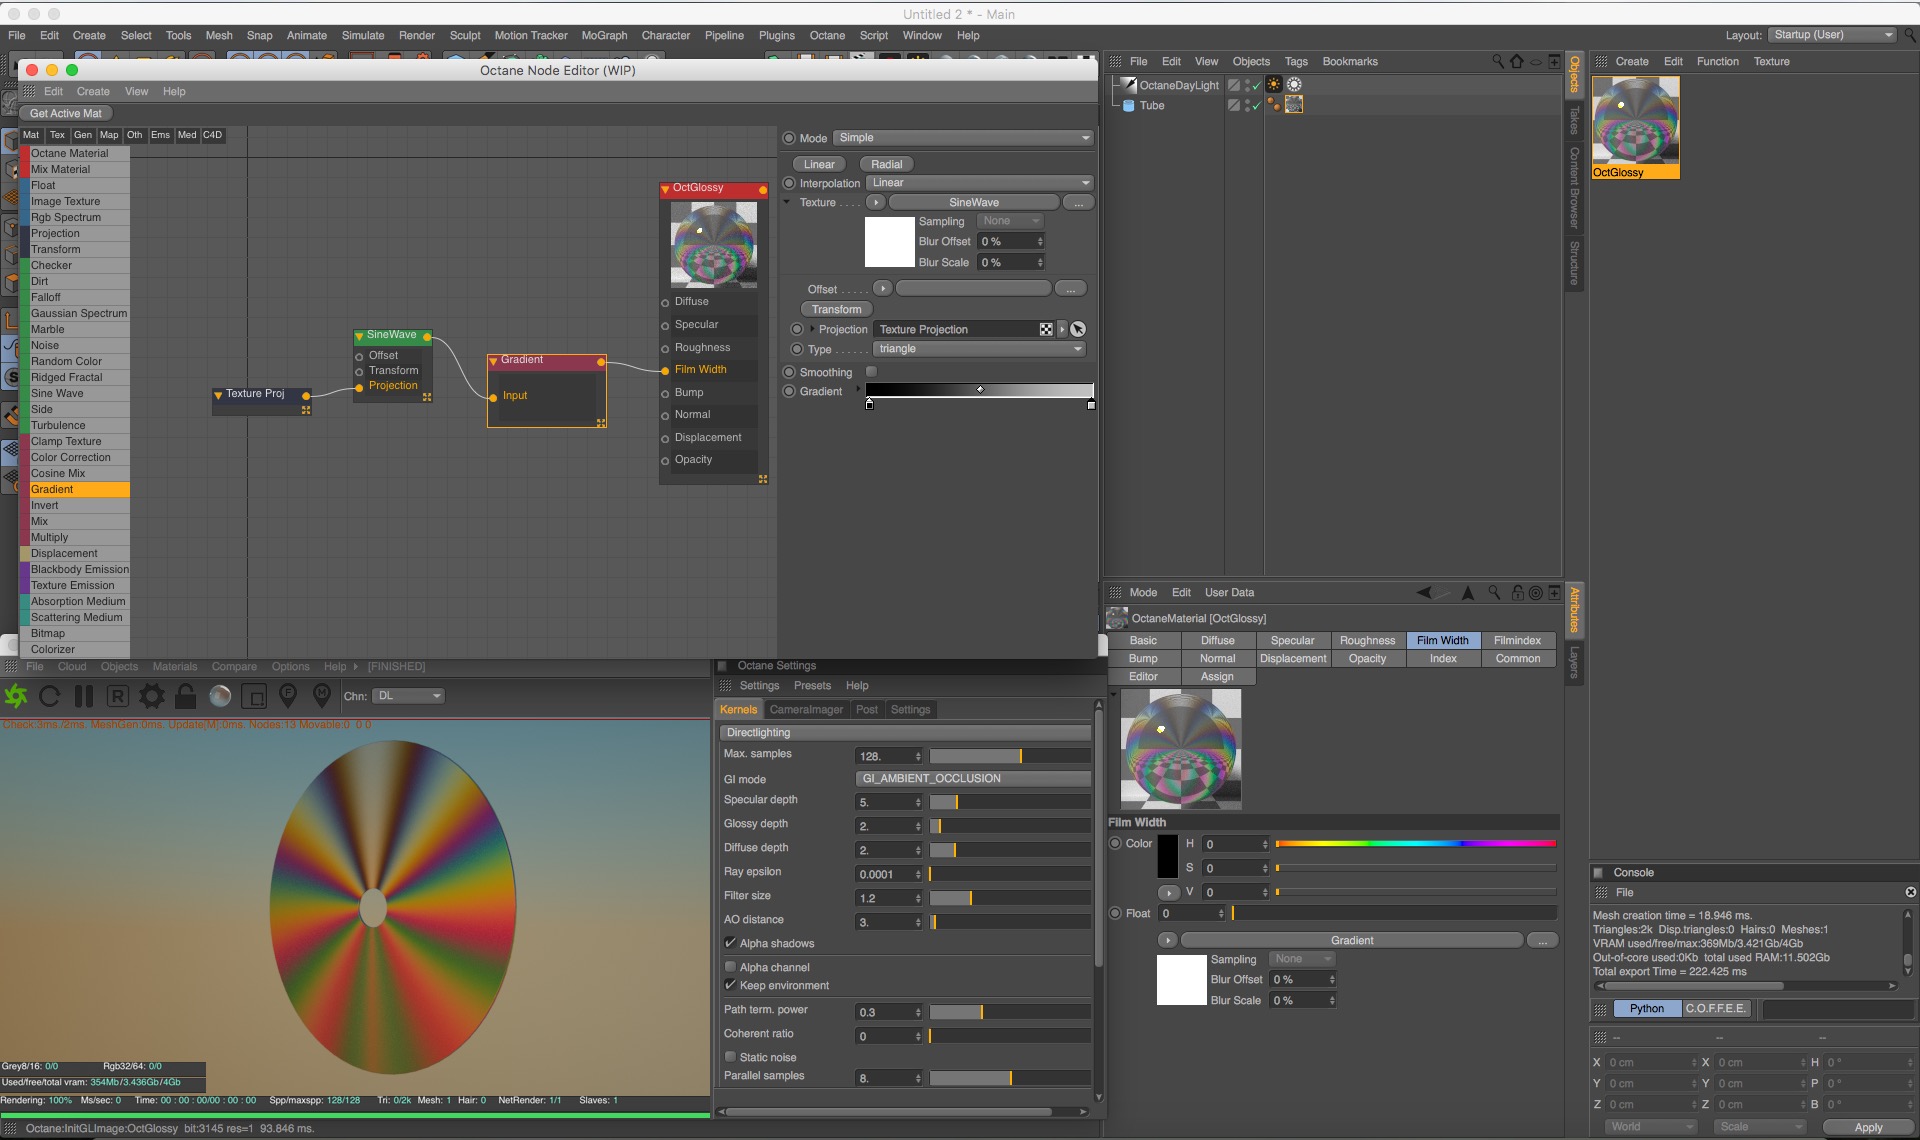This screenshot has width=1920, height=1140.
Task: Click the Radial gradient button
Action: [886, 164]
